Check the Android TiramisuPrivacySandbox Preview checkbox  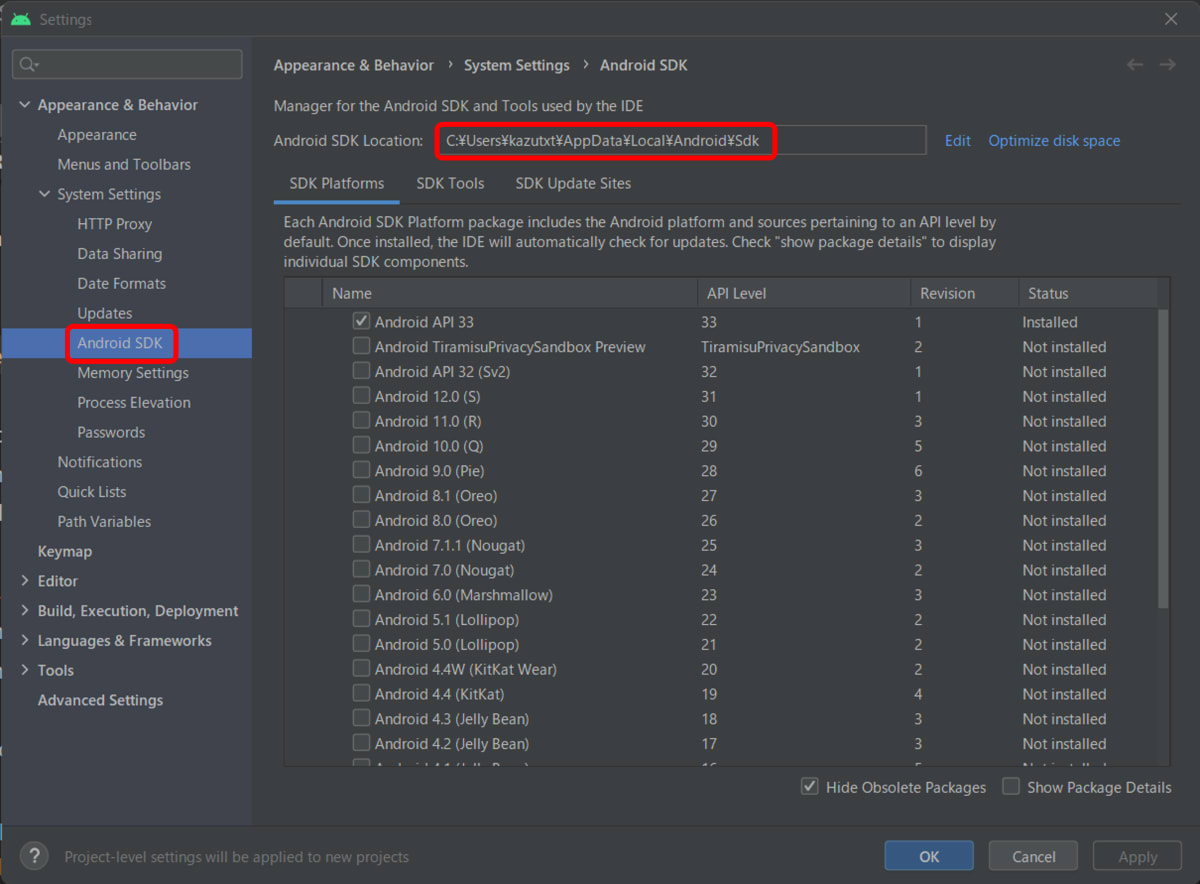361,347
